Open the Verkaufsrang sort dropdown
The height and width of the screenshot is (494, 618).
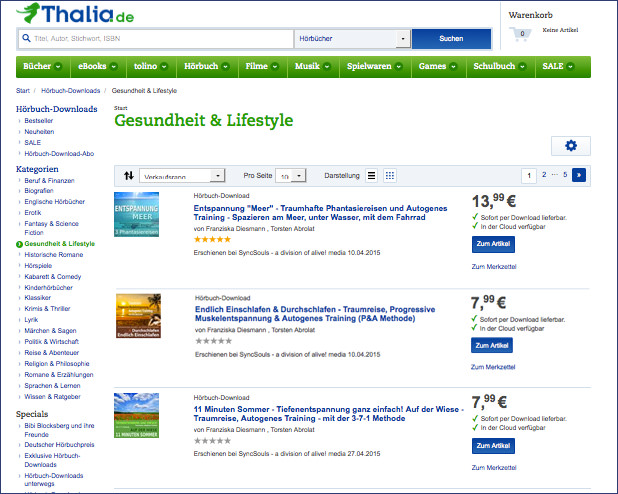(182, 176)
